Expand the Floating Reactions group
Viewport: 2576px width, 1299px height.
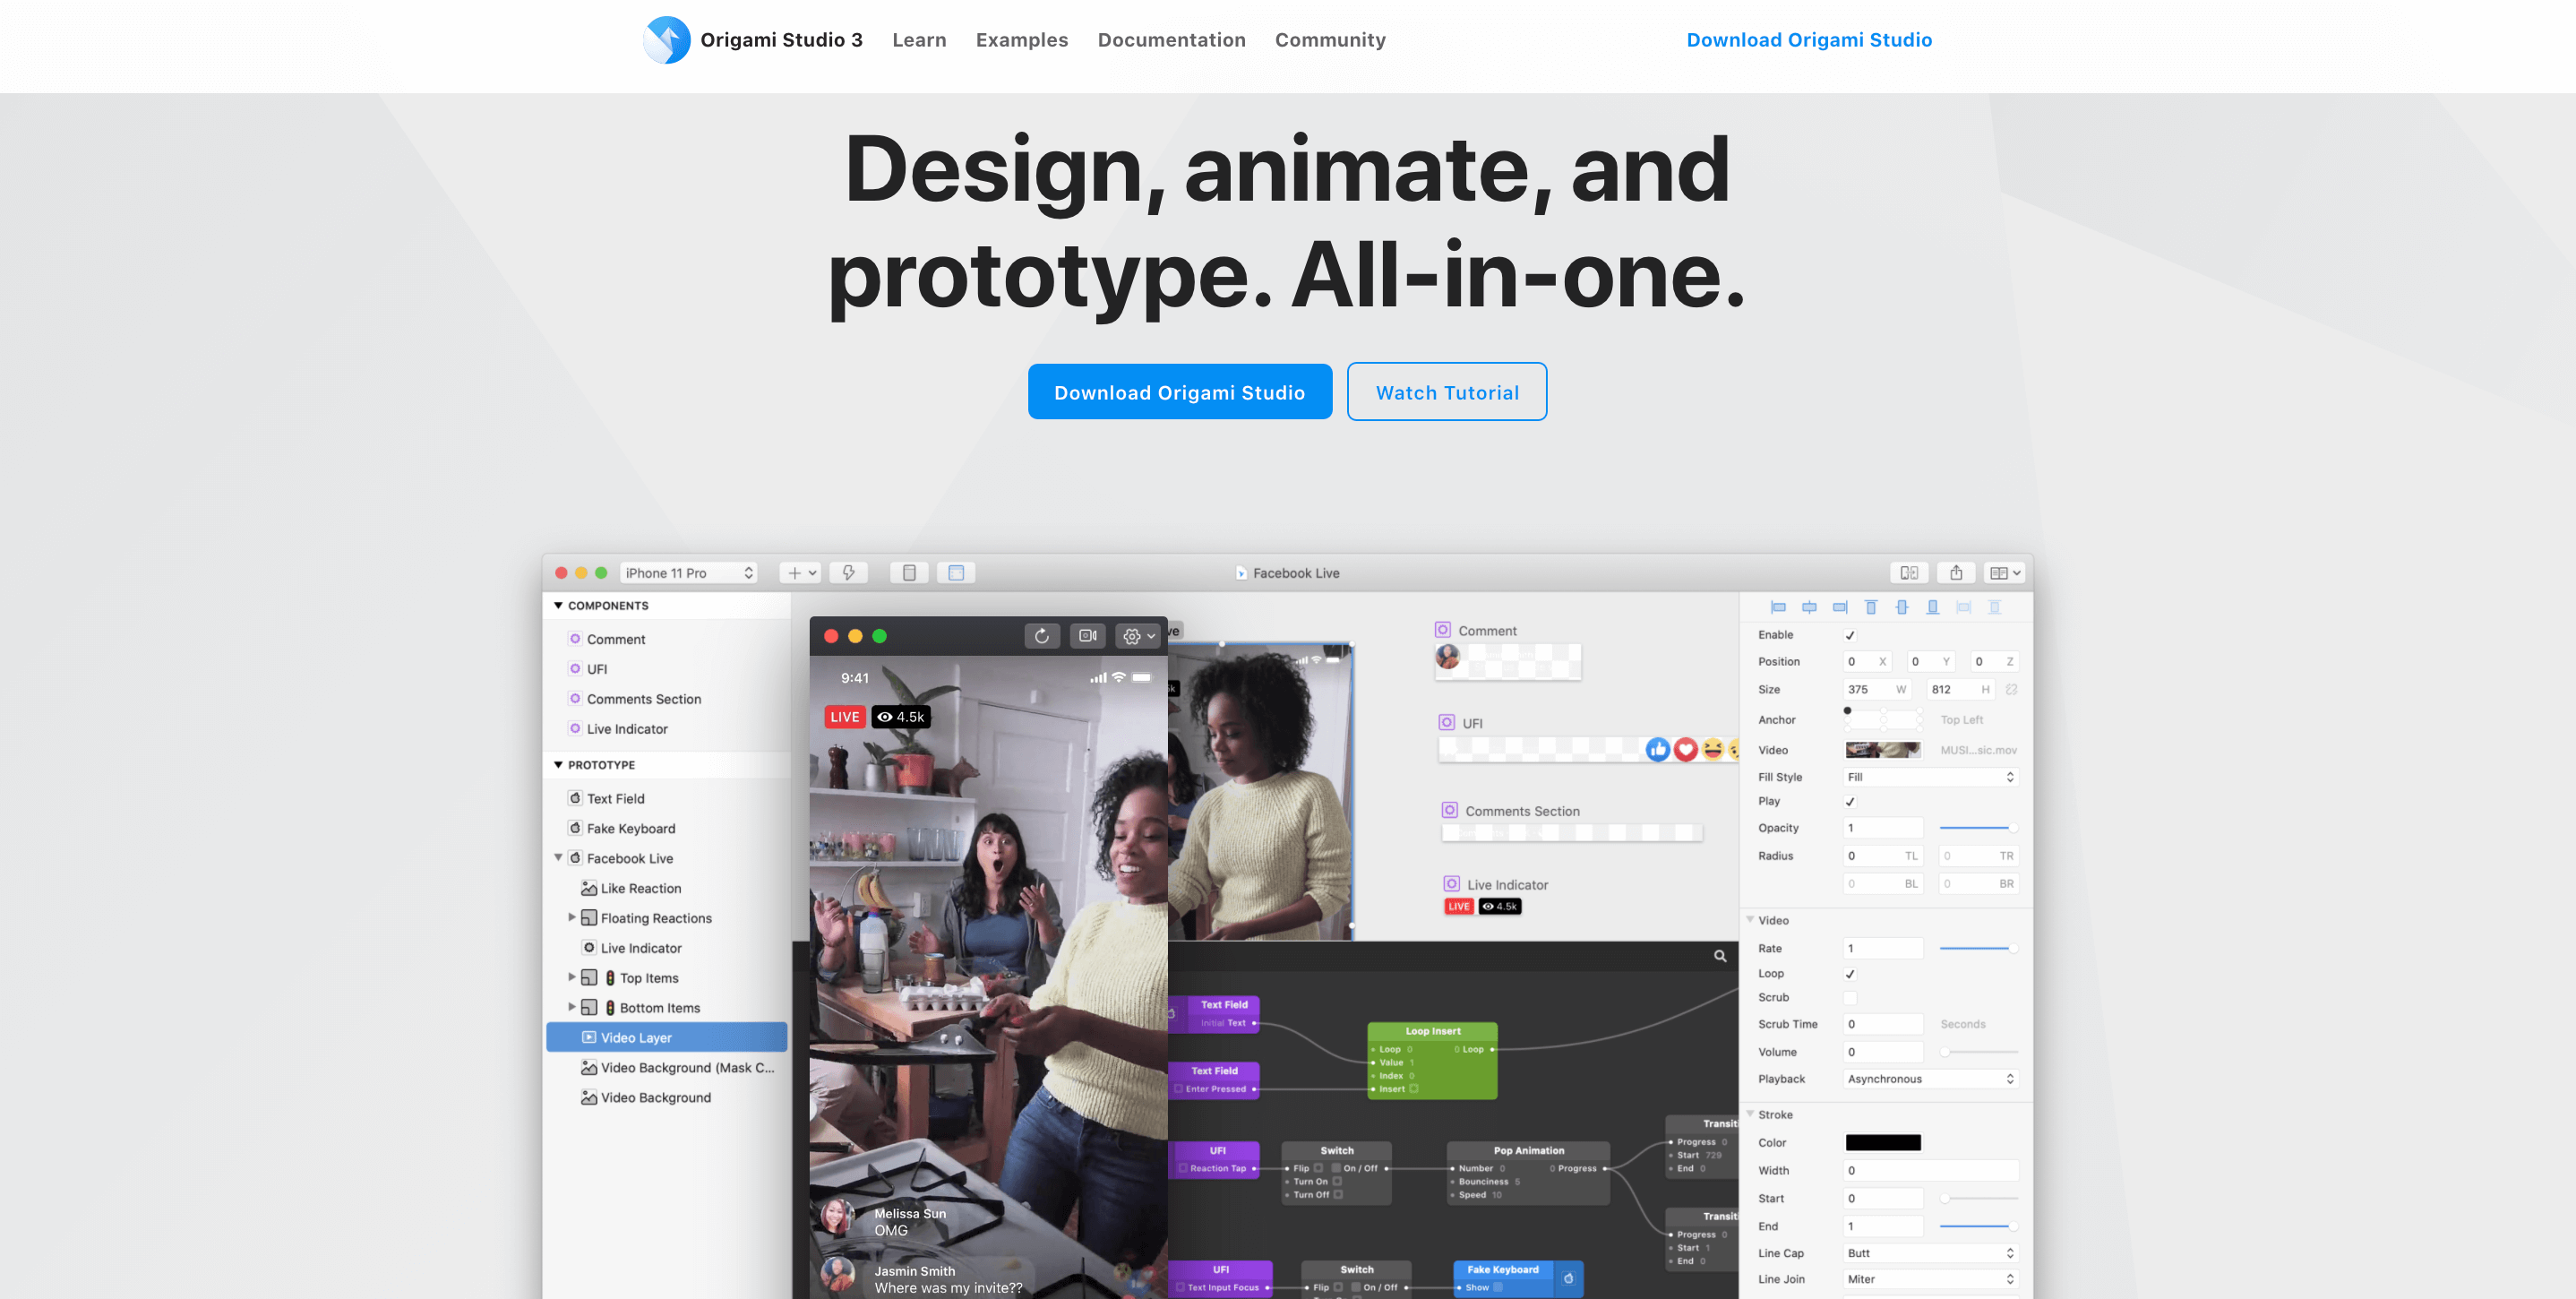click(x=572, y=917)
